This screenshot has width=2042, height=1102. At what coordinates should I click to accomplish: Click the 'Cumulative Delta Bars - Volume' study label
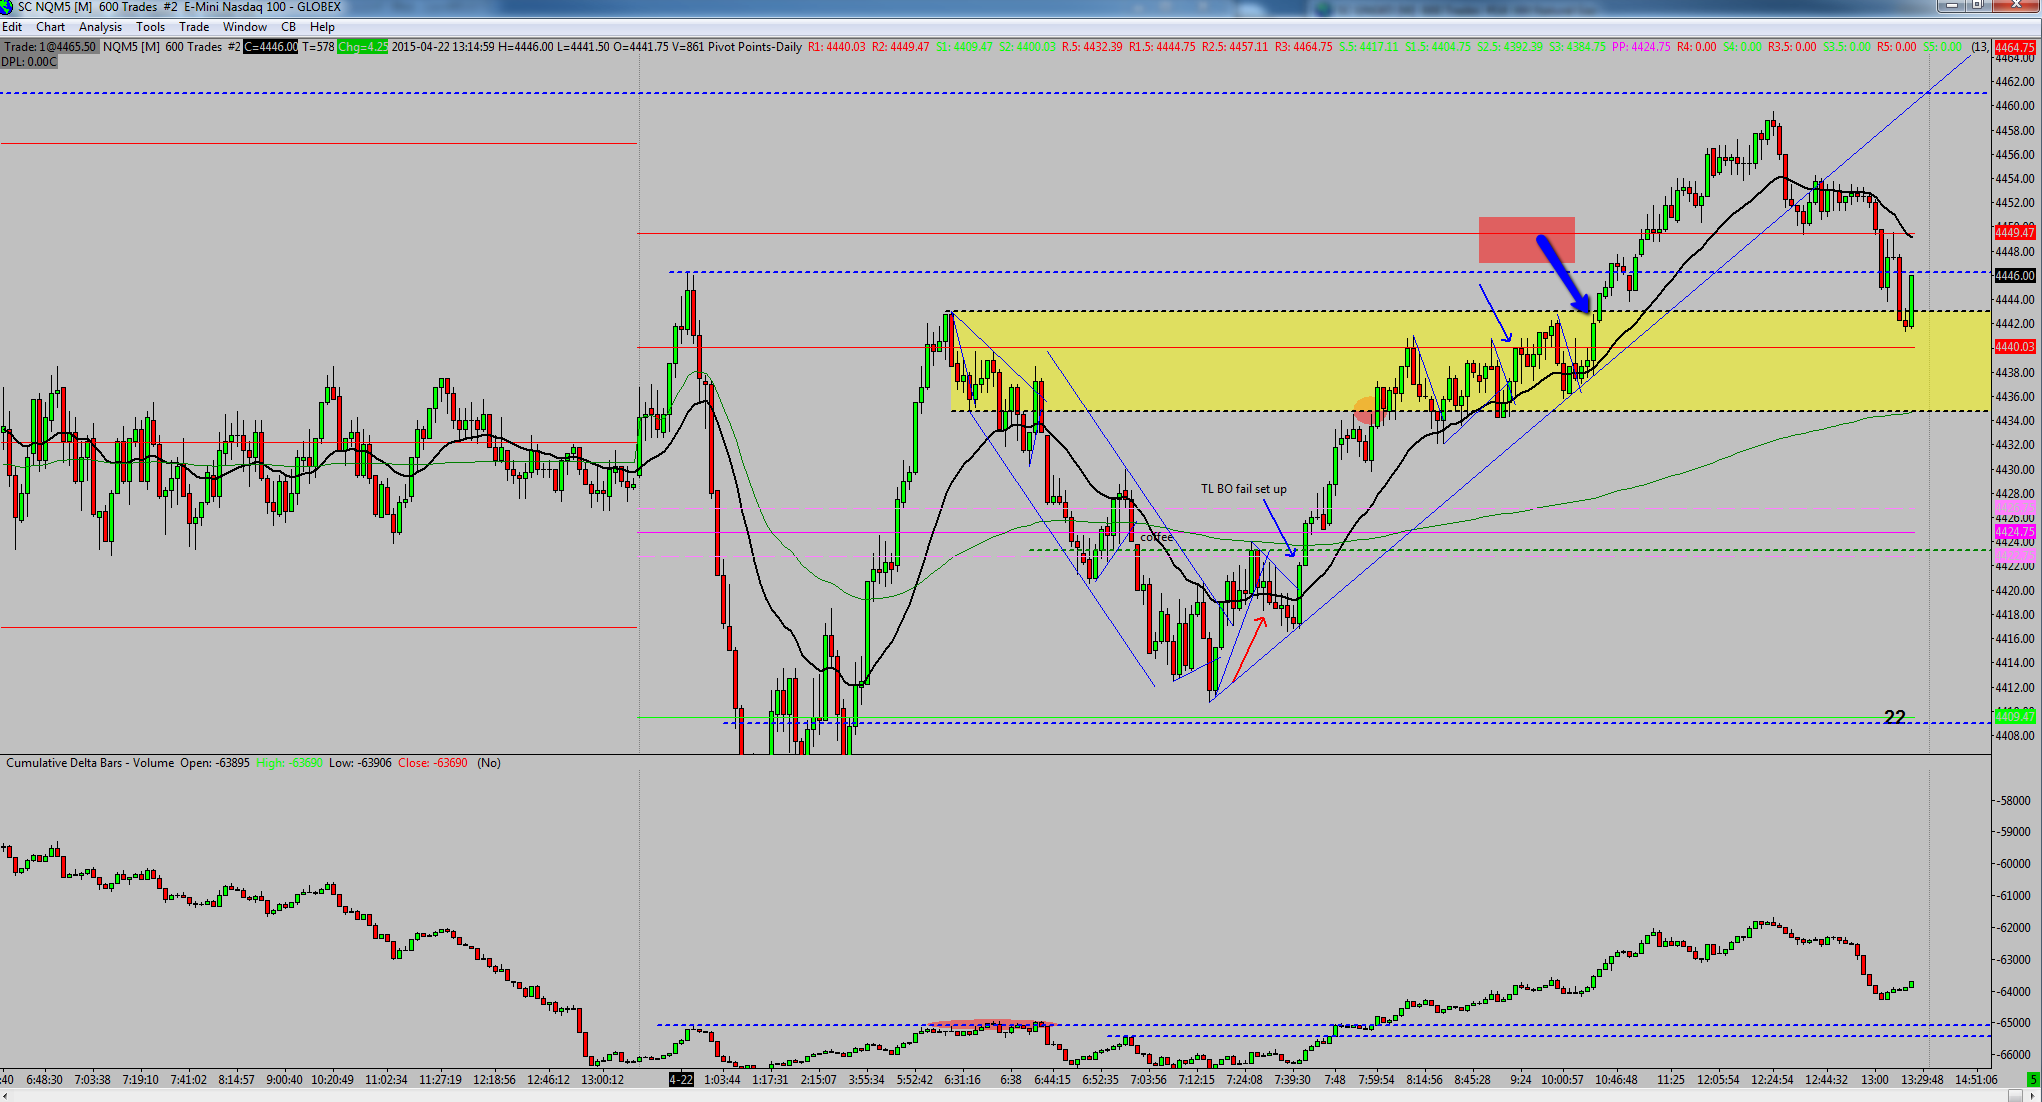(x=90, y=763)
